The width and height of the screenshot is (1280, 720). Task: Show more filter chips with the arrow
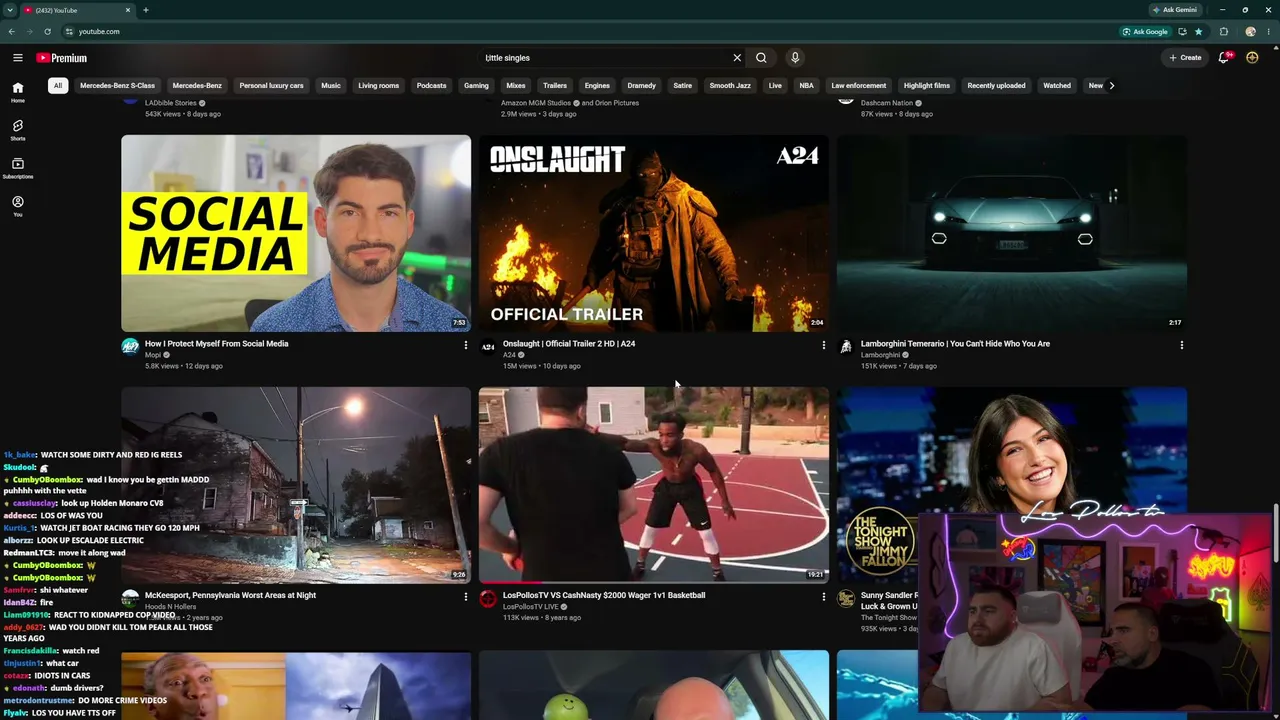[1111, 86]
